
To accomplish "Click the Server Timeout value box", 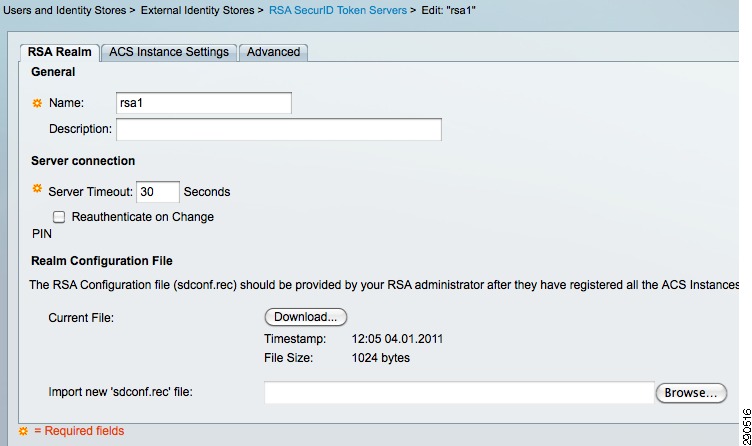I will click(x=158, y=192).
